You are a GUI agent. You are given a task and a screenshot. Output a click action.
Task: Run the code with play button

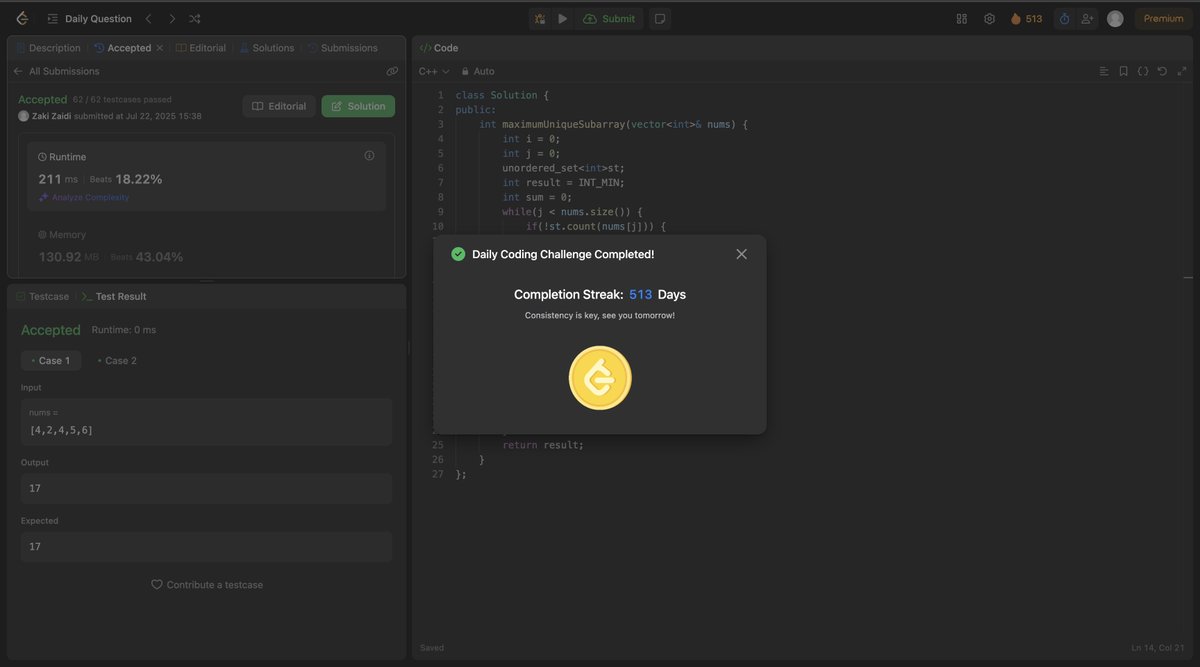pyautogui.click(x=562, y=18)
